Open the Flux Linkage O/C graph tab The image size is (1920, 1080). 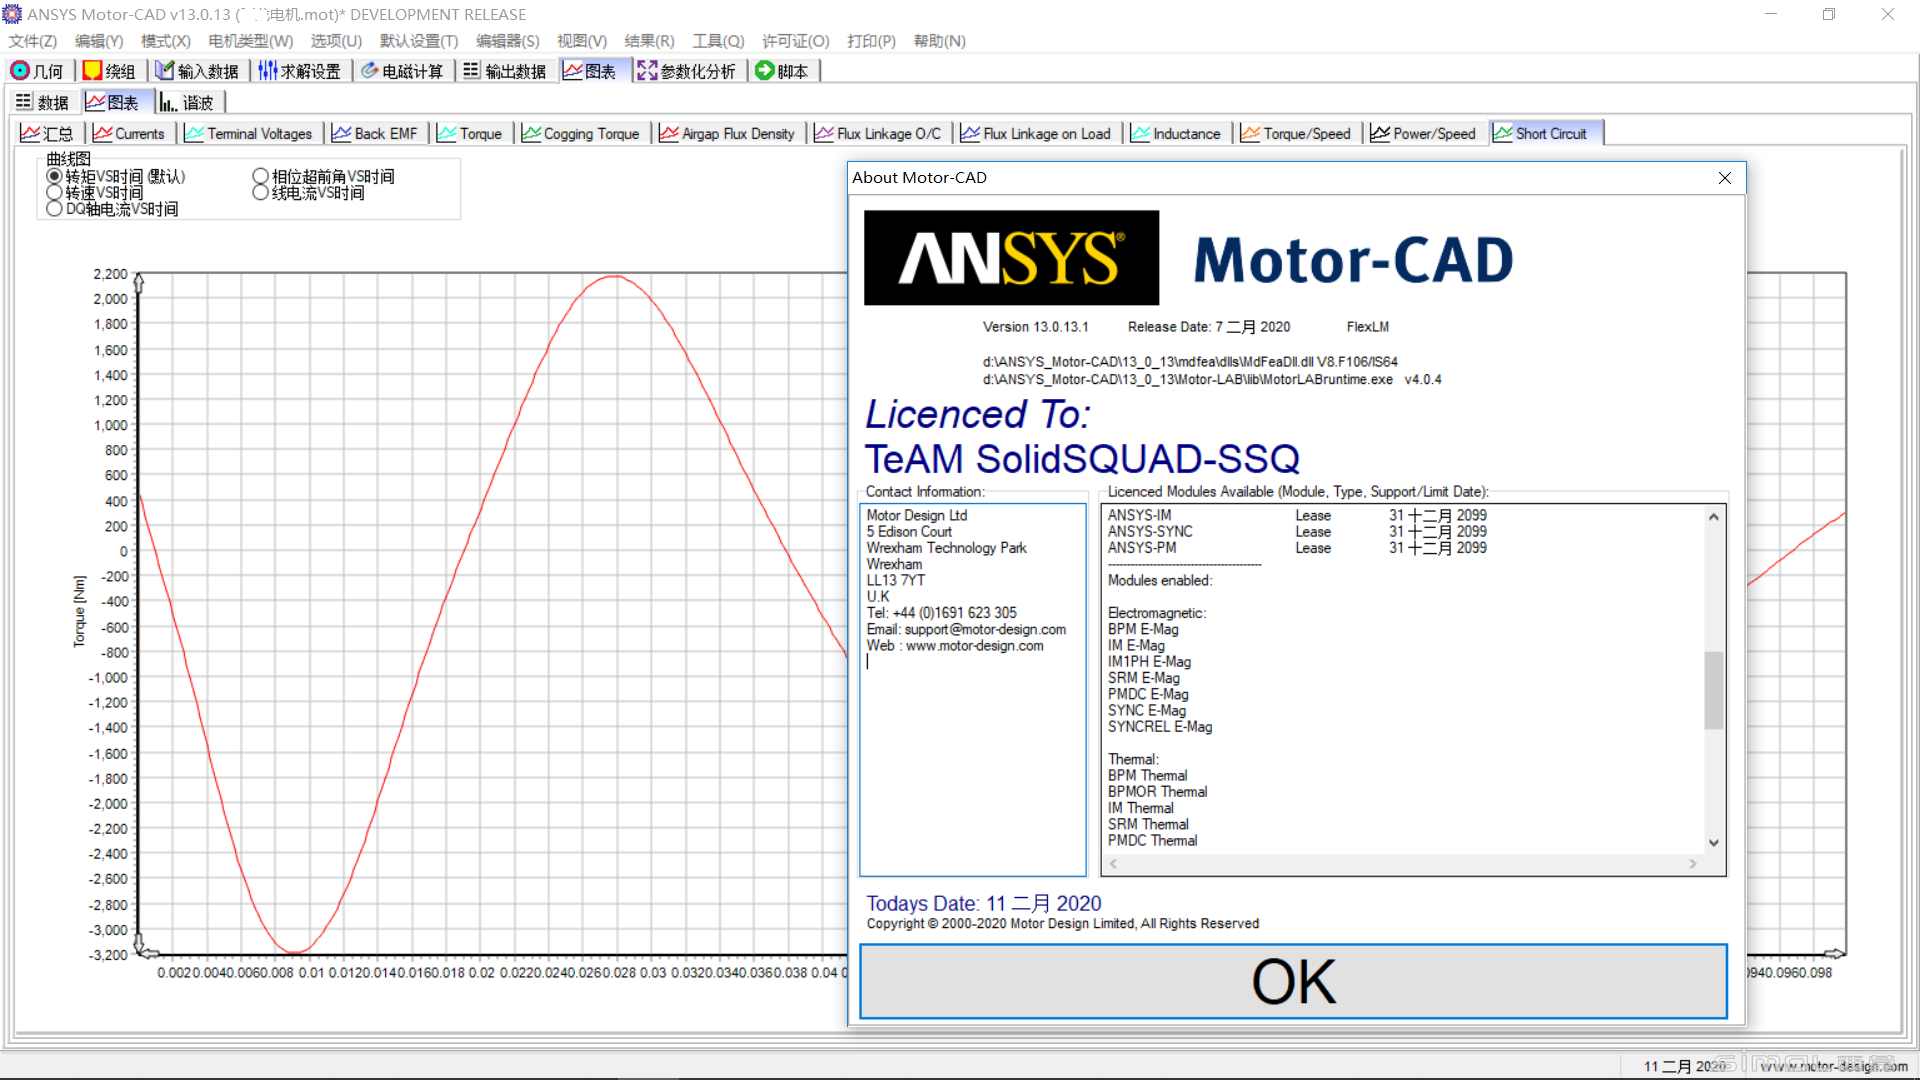[878, 133]
